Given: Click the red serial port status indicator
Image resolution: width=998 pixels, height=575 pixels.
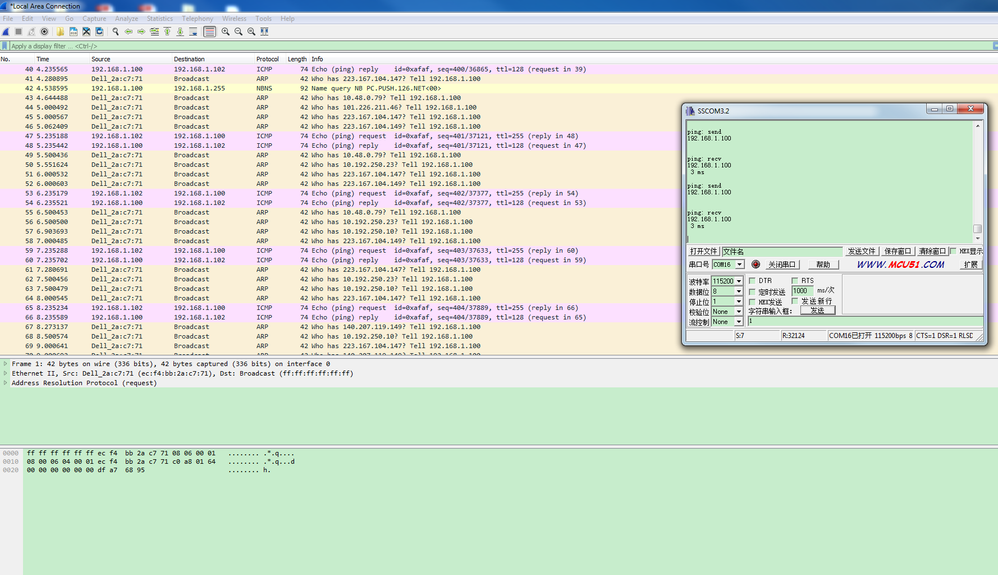Looking at the screenshot, I should point(756,264).
